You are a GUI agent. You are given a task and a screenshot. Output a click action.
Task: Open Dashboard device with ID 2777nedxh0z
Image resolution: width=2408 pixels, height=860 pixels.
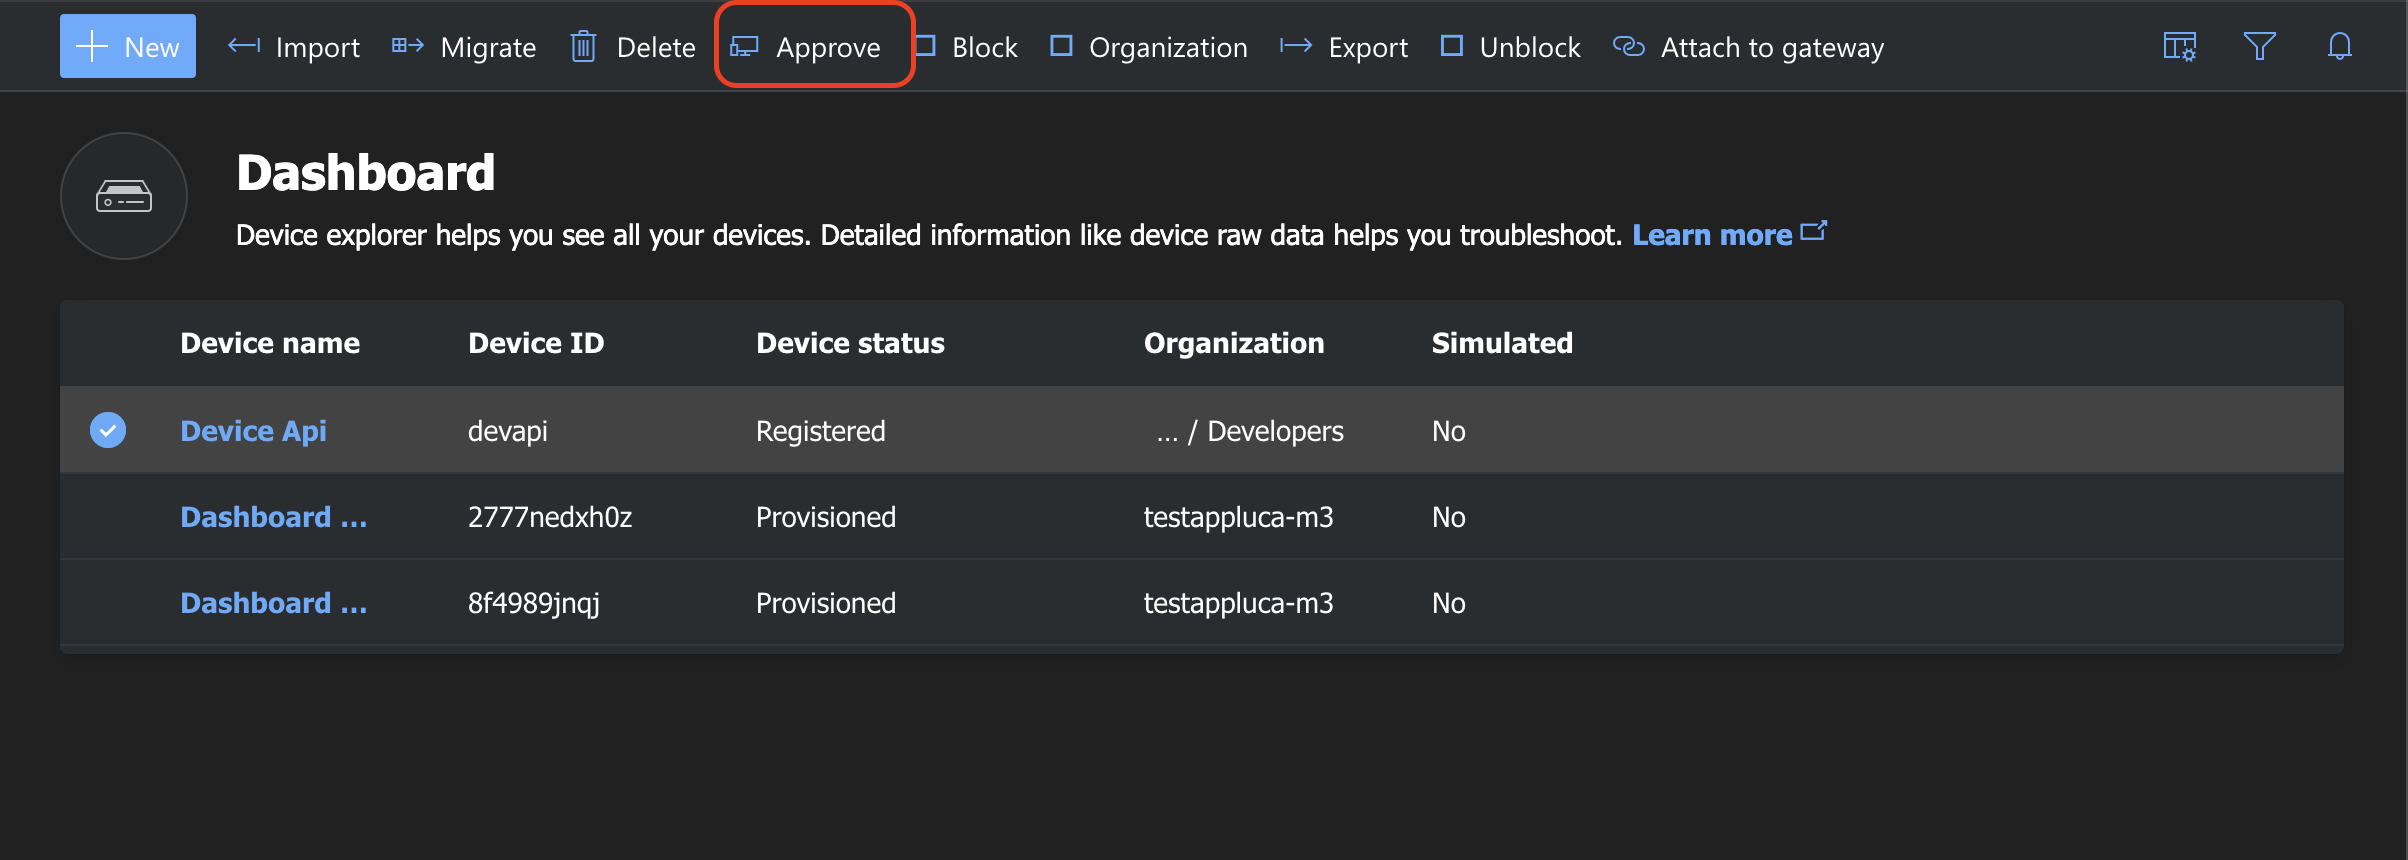273,517
